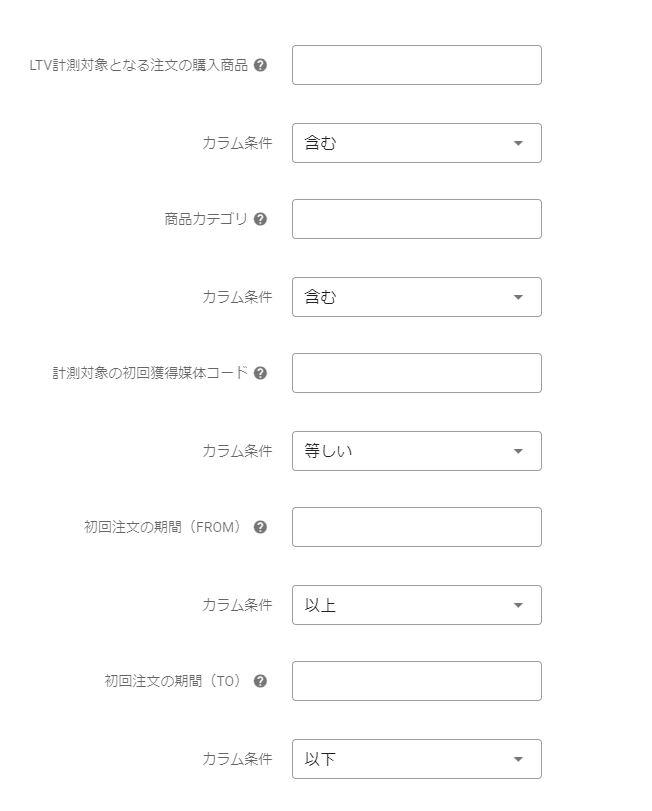Show help for 初回注文の期間（FROM）

point(260,527)
